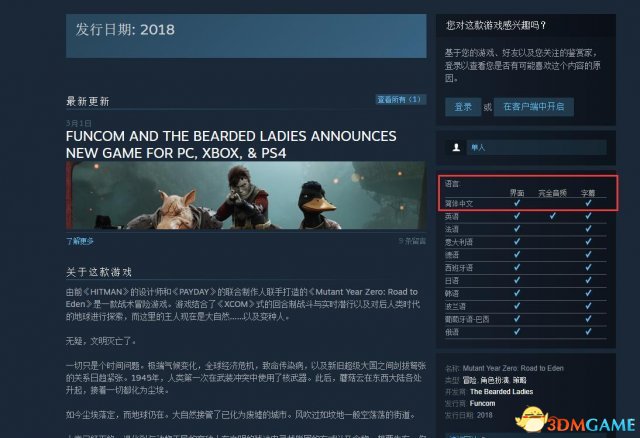The height and width of the screenshot is (438, 640).
Task: Click the 9 条留言 comments link
Action: coord(412,241)
